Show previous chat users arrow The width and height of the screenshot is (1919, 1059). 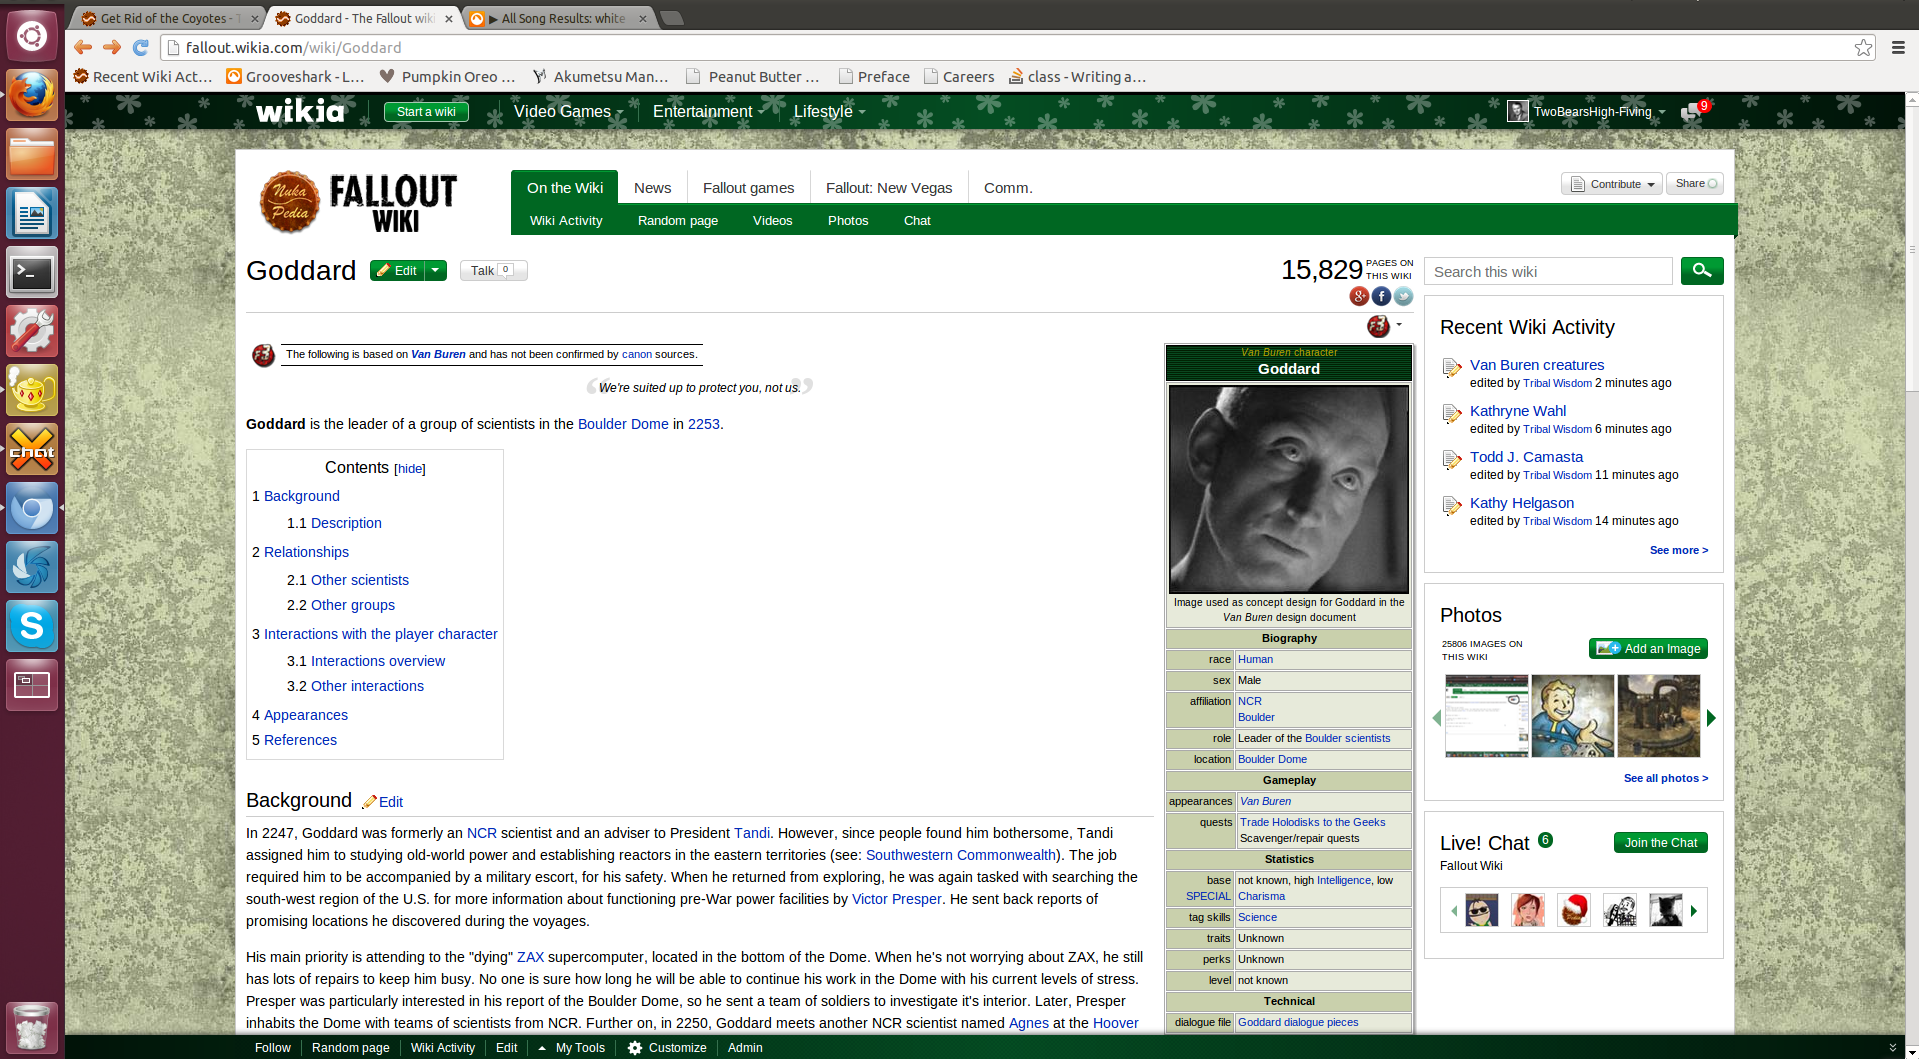[1454, 911]
